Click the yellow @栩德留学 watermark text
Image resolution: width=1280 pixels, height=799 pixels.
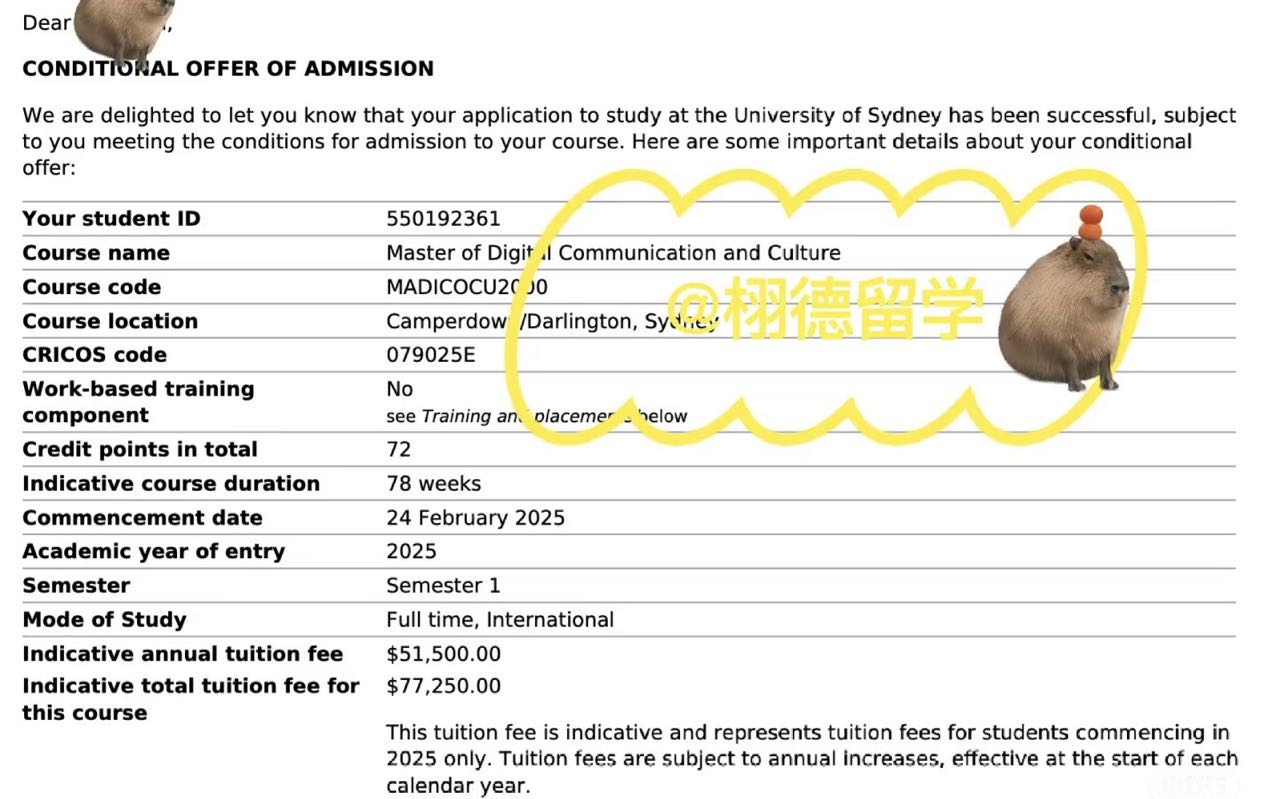click(825, 305)
